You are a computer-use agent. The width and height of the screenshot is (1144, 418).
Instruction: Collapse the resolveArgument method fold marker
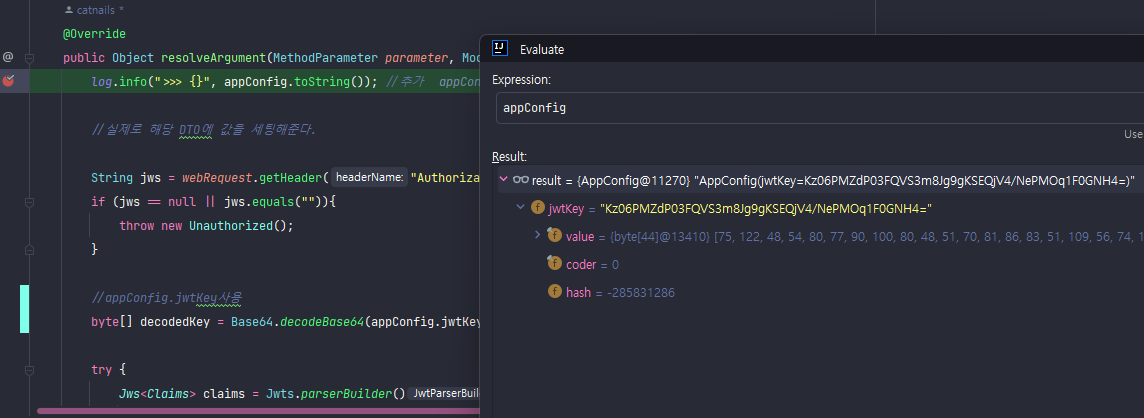[30, 57]
